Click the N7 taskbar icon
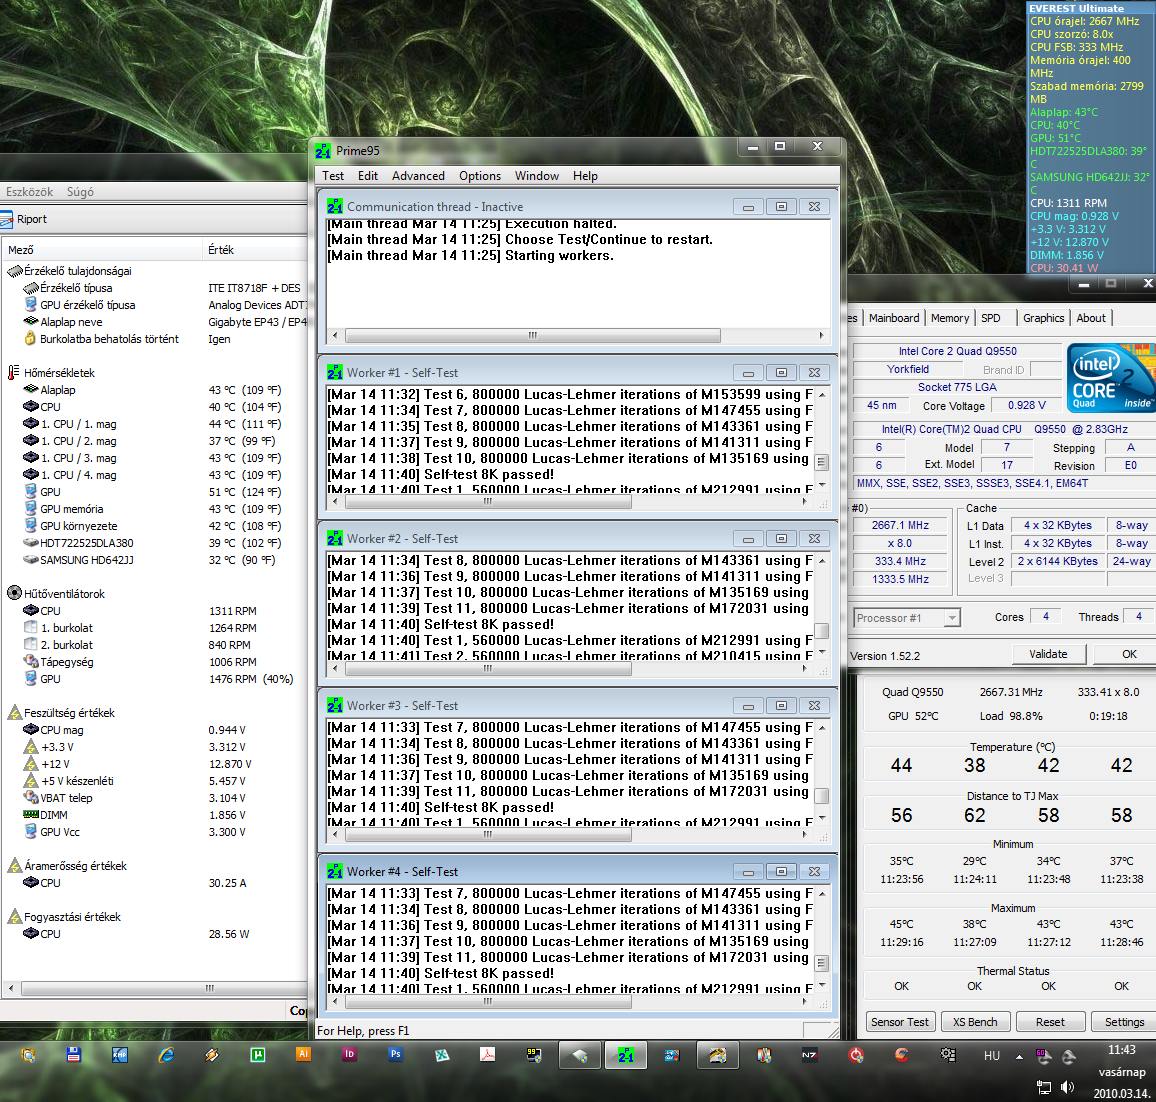This screenshot has height=1102, width=1156. tap(809, 1056)
